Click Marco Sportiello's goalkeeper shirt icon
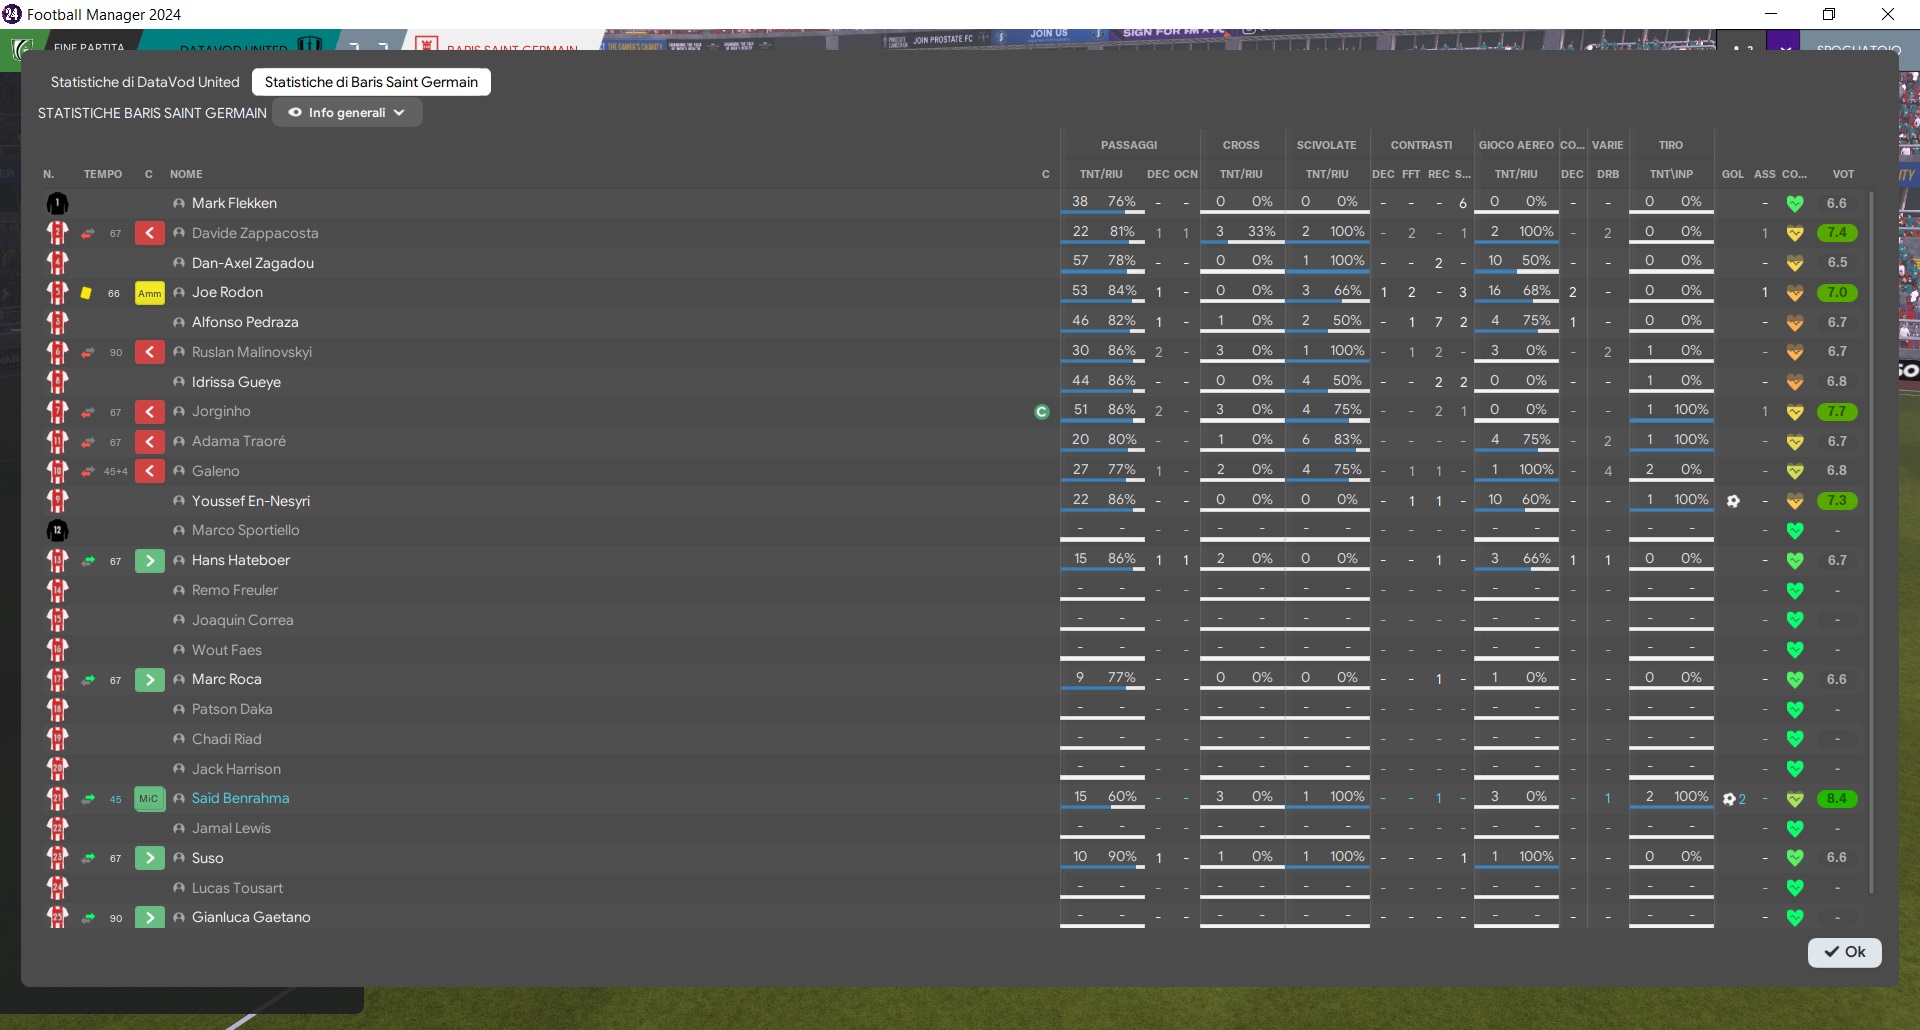 pyautogui.click(x=57, y=531)
